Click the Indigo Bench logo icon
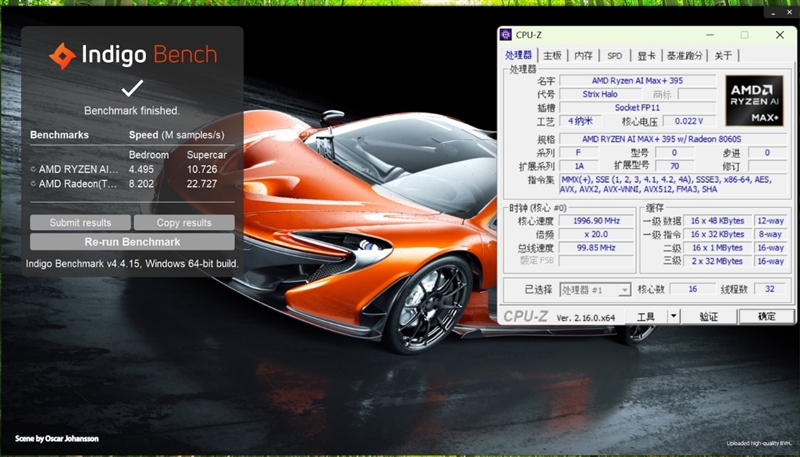This screenshot has width=800, height=457. click(x=62, y=56)
